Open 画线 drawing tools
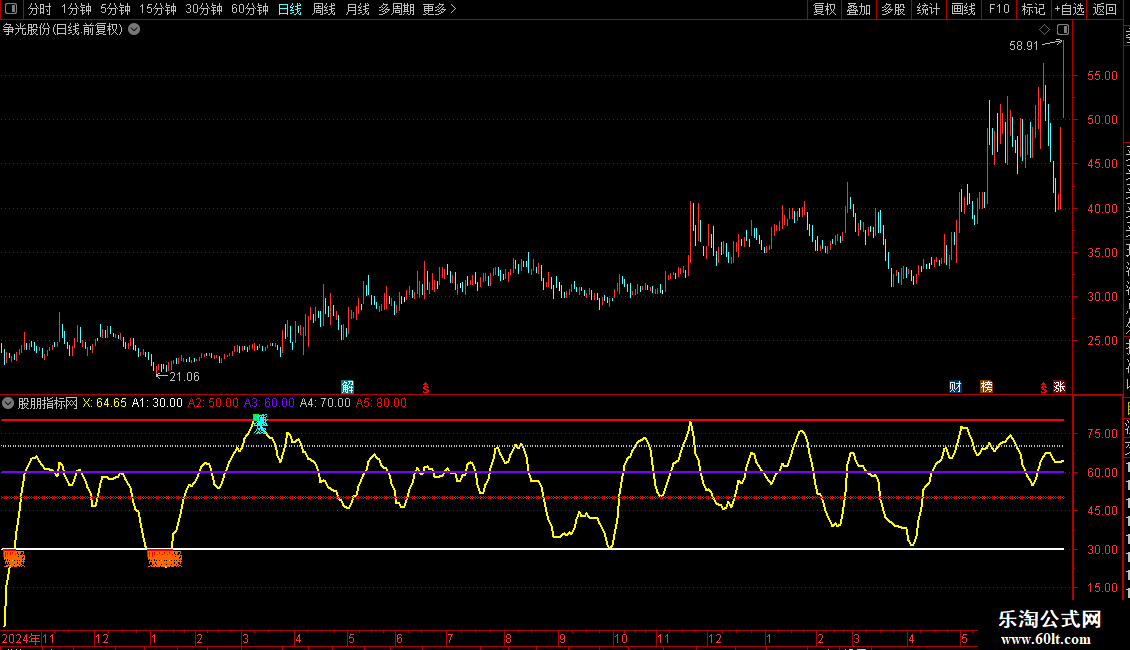1130x650 pixels. point(963,9)
